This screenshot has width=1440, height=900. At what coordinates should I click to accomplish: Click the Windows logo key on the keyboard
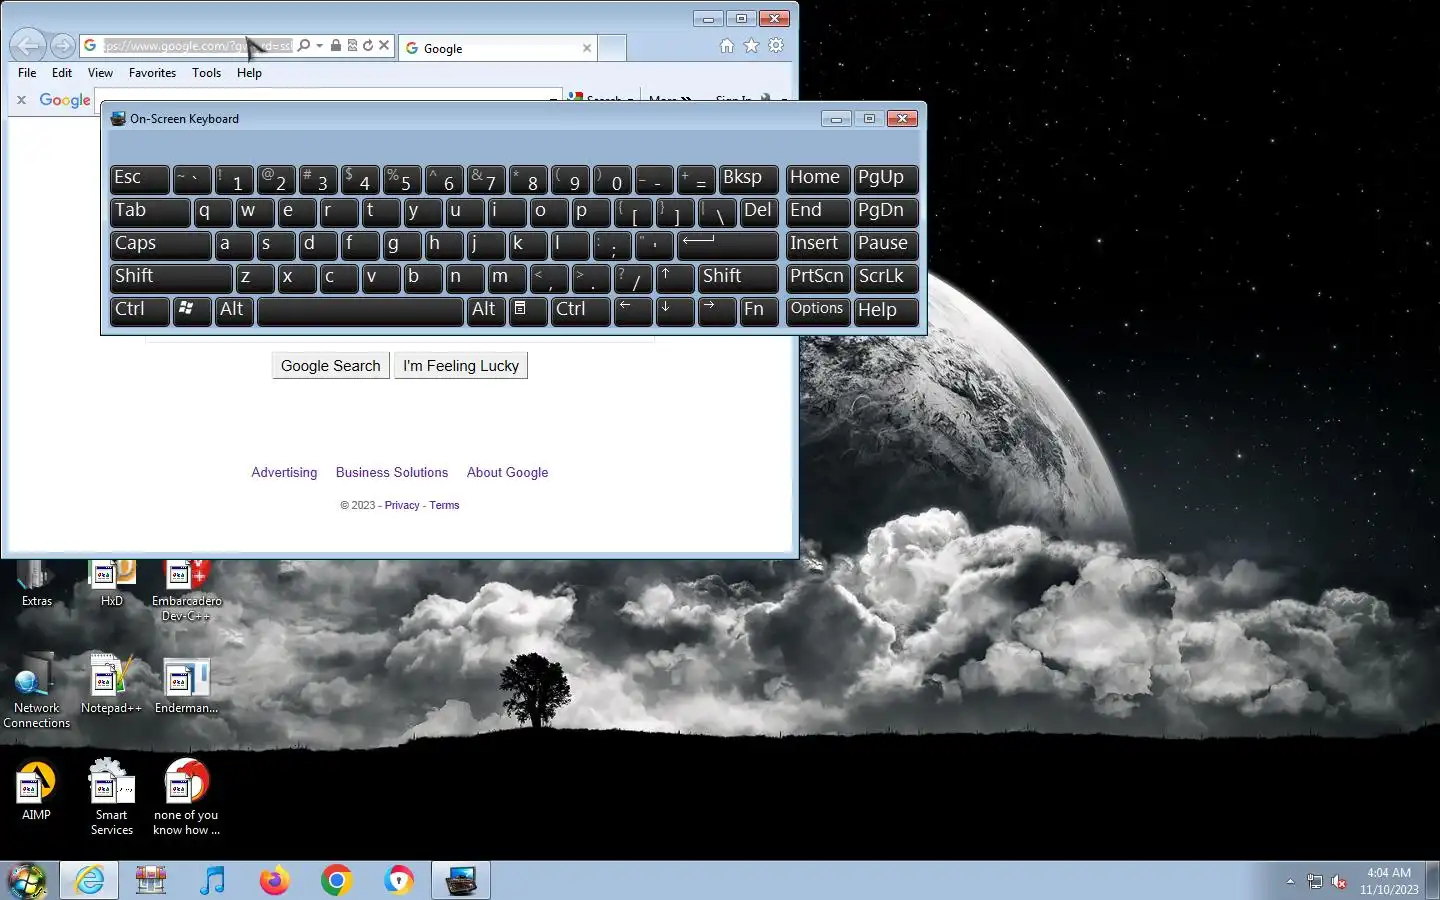pyautogui.click(x=192, y=311)
